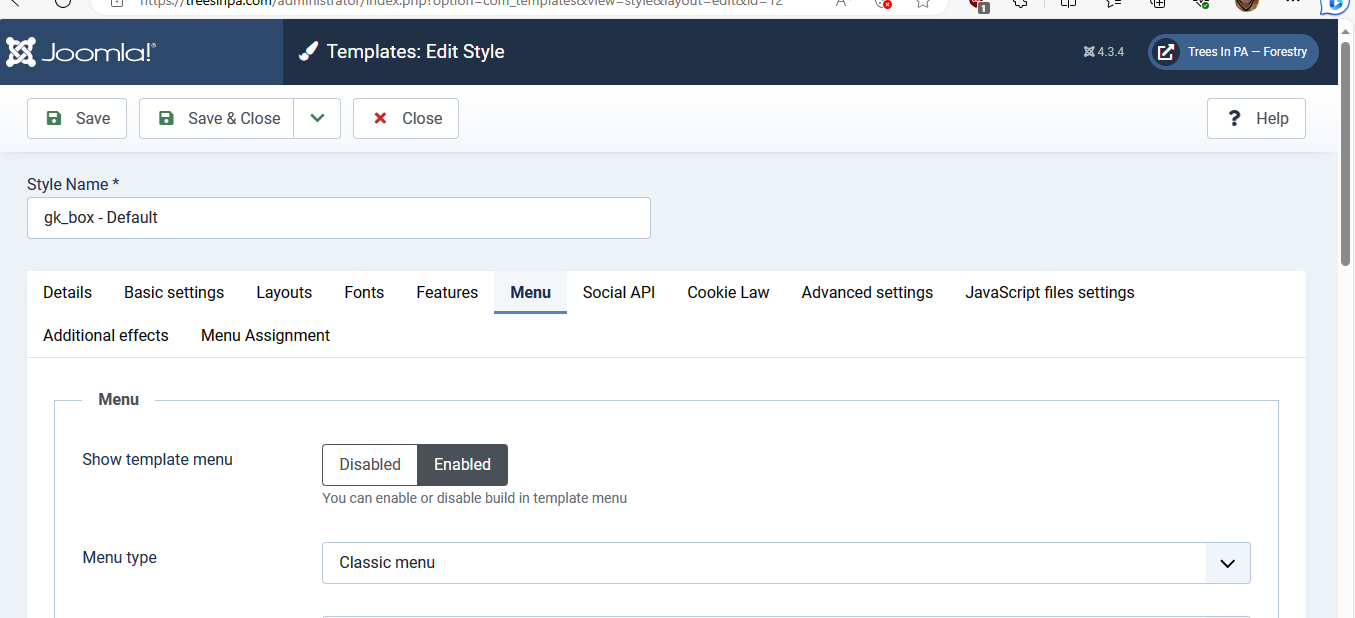Click the browser profile avatar
The height and width of the screenshot is (618, 1355).
point(1247,3)
